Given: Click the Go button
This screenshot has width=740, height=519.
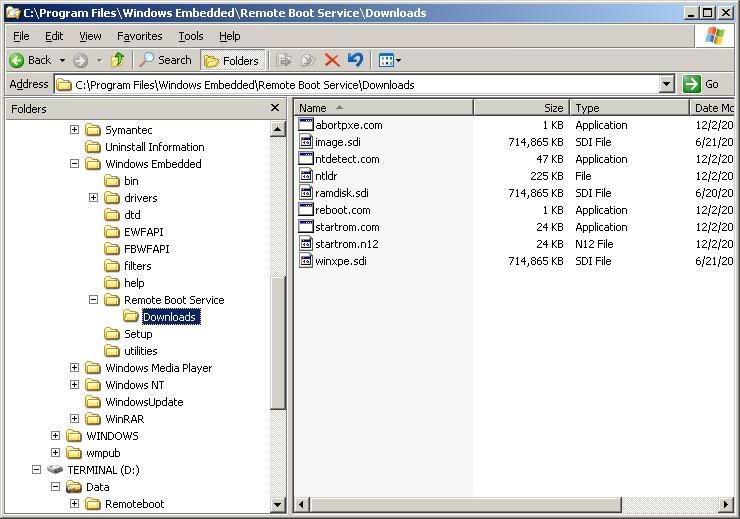Looking at the screenshot, I should (702, 85).
